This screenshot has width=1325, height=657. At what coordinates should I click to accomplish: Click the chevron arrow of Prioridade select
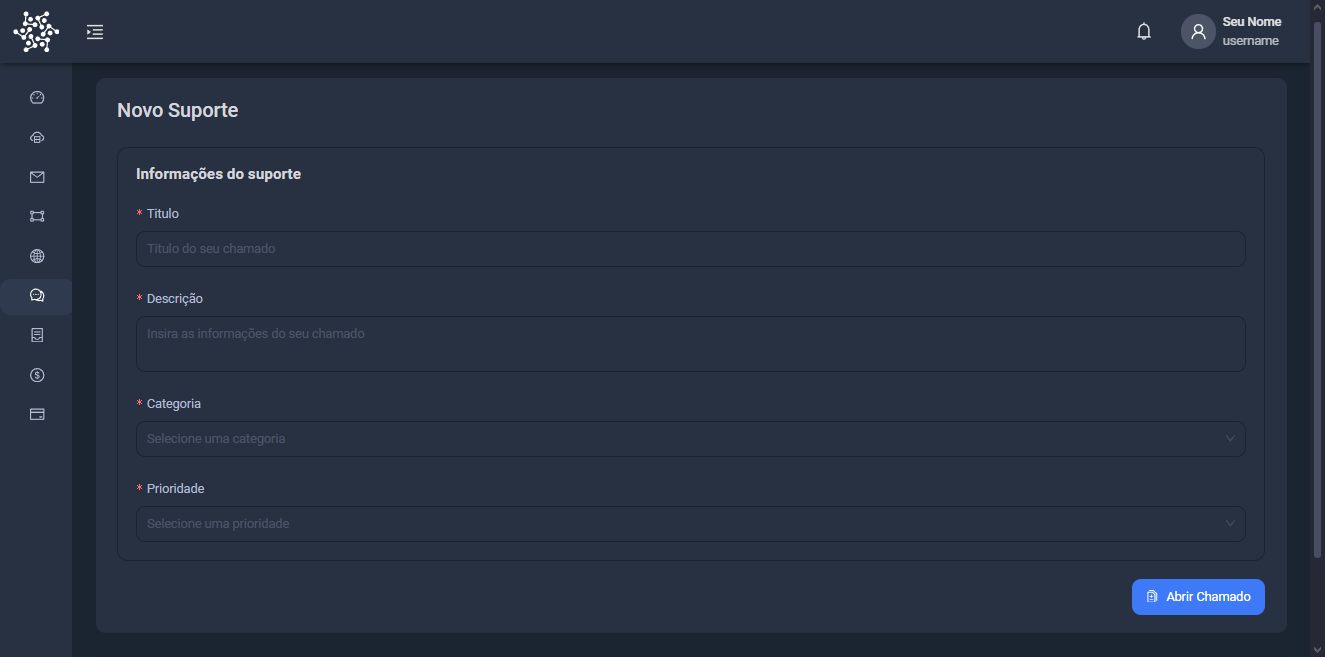[1230, 524]
